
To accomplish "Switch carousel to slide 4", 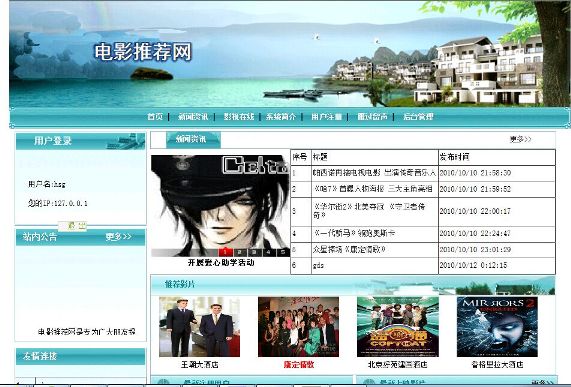I will (268, 252).
